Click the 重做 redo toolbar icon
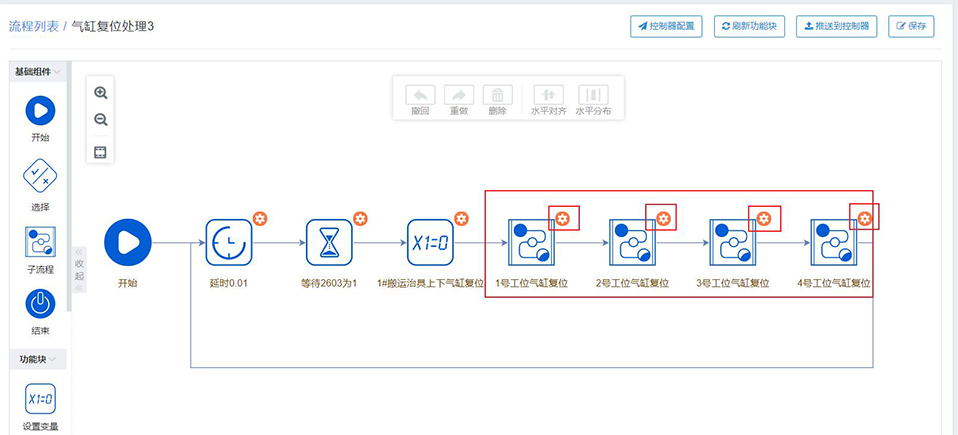The height and width of the screenshot is (435, 958). click(x=459, y=95)
